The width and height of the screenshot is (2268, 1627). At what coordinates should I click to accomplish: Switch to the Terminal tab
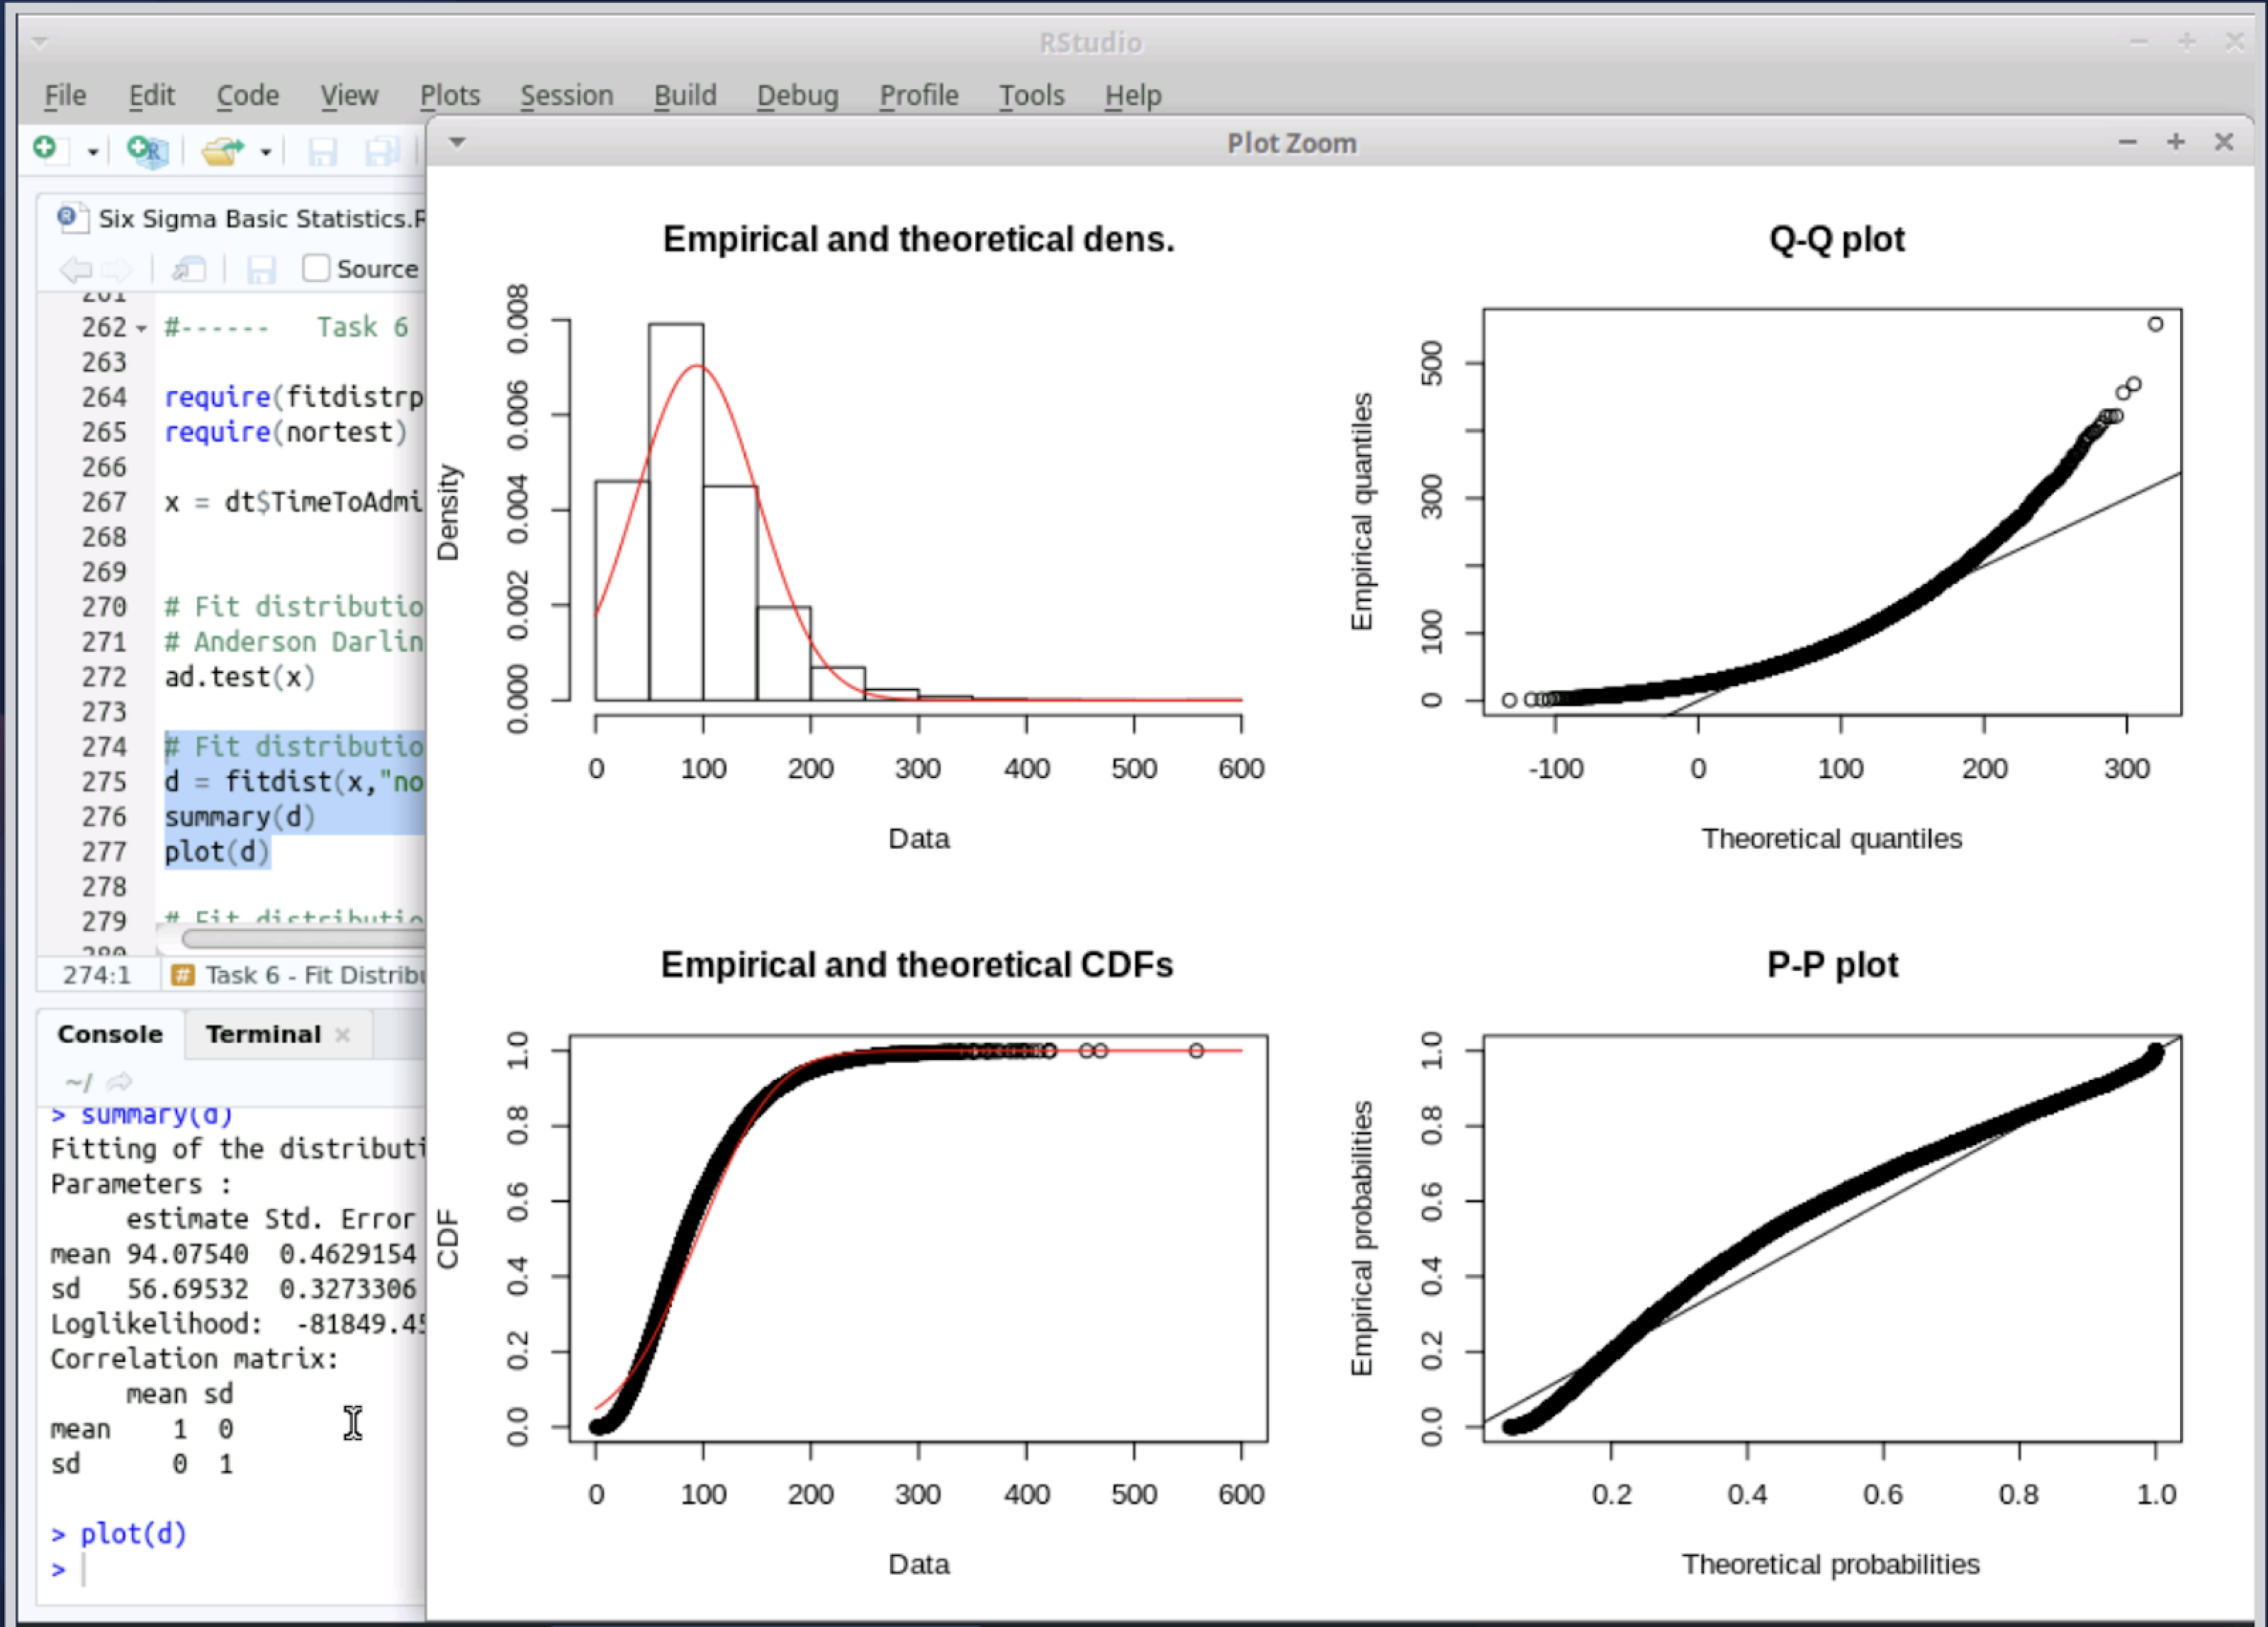click(x=263, y=1034)
